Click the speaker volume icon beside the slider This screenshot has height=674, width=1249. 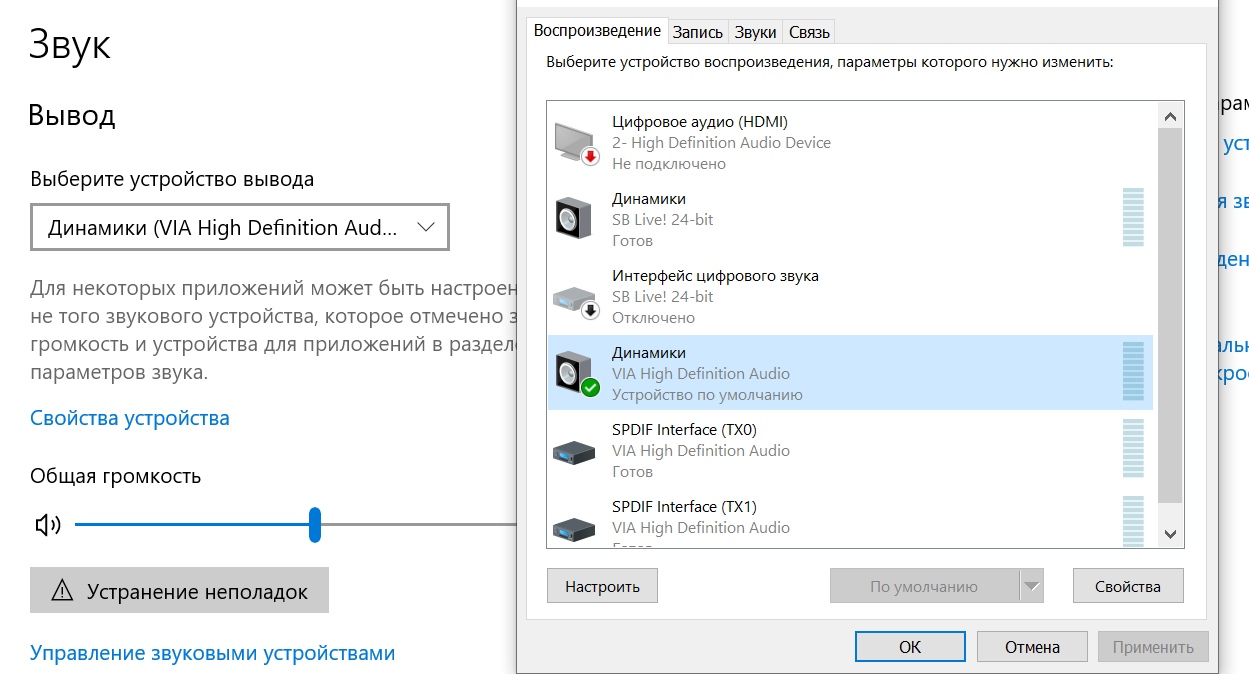(x=48, y=525)
